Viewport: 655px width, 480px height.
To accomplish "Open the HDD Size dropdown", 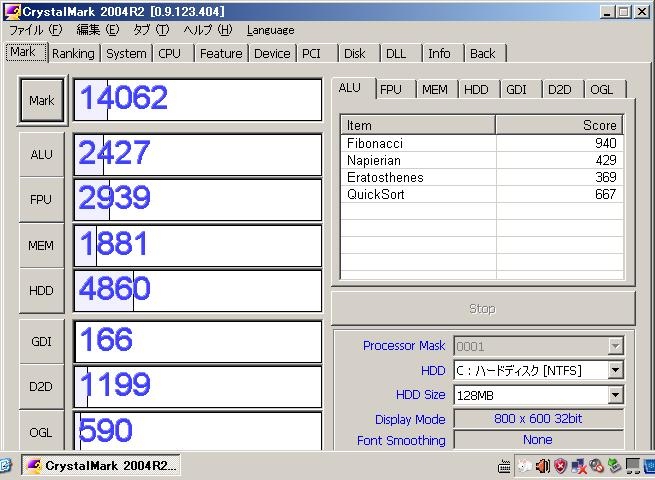I will pyautogui.click(x=615, y=396).
